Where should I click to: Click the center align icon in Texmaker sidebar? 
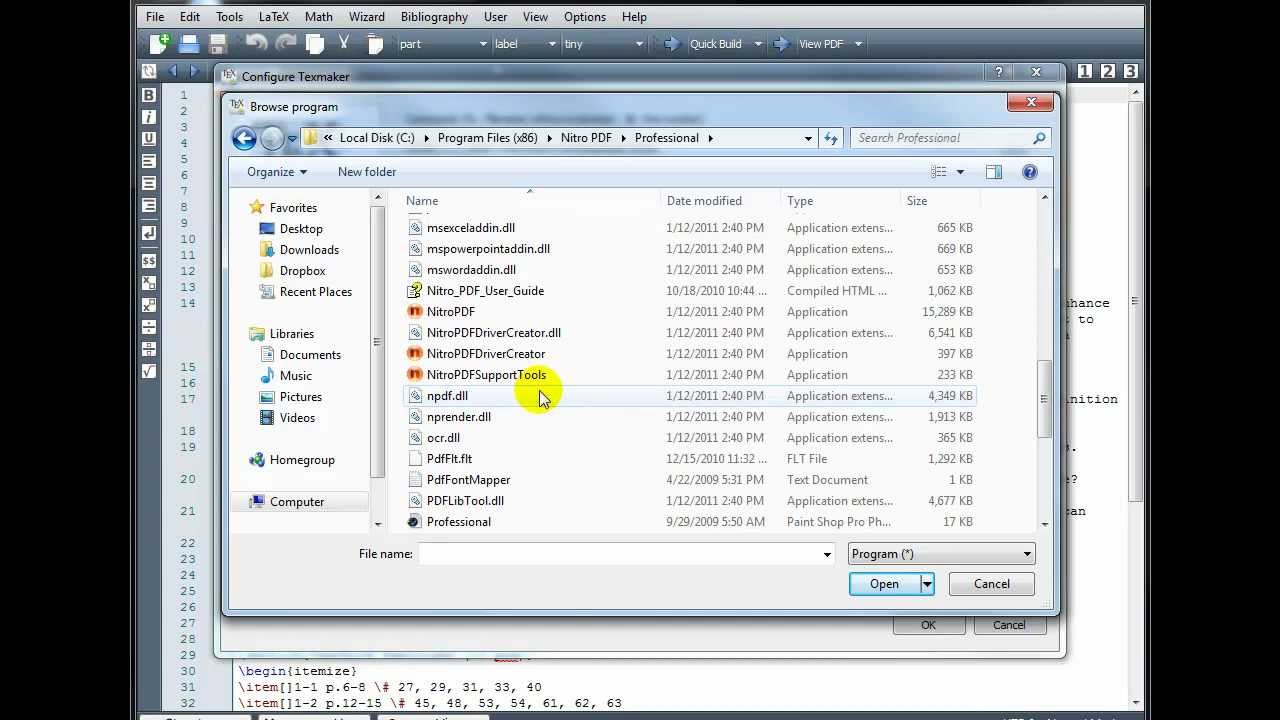click(x=149, y=183)
